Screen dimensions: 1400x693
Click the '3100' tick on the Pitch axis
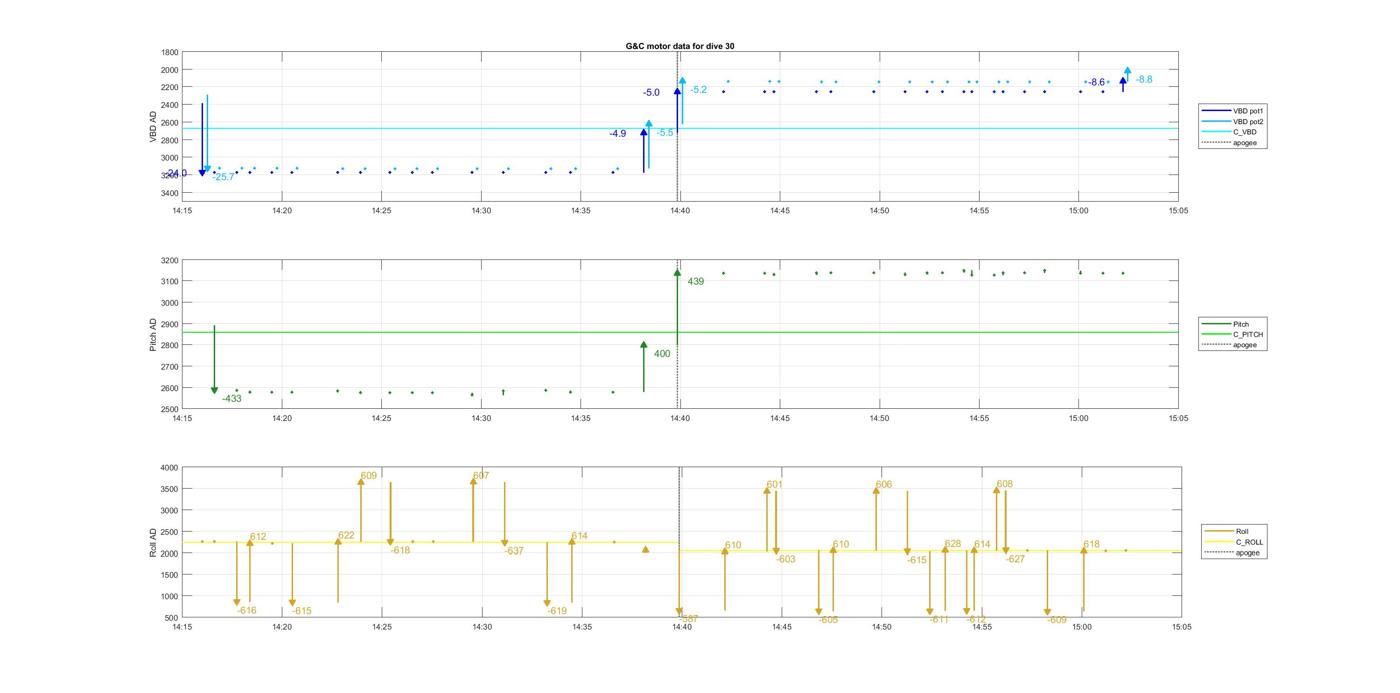tap(168, 281)
